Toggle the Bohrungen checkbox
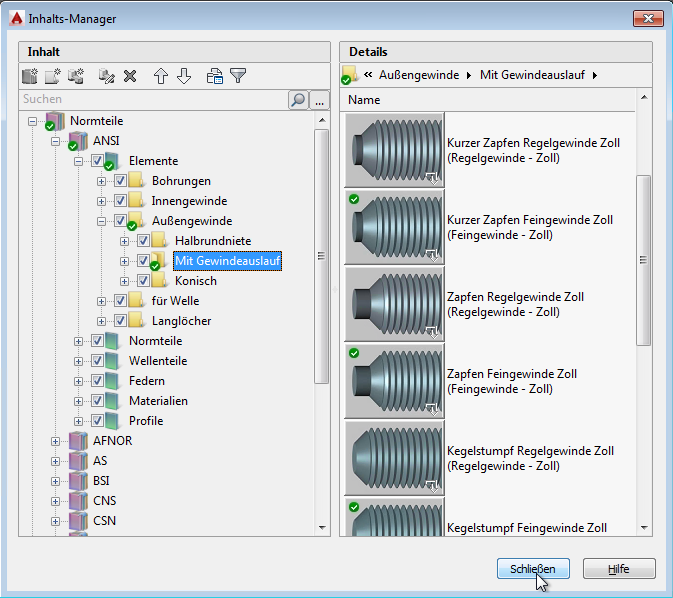The height and width of the screenshot is (598, 673). click(120, 181)
